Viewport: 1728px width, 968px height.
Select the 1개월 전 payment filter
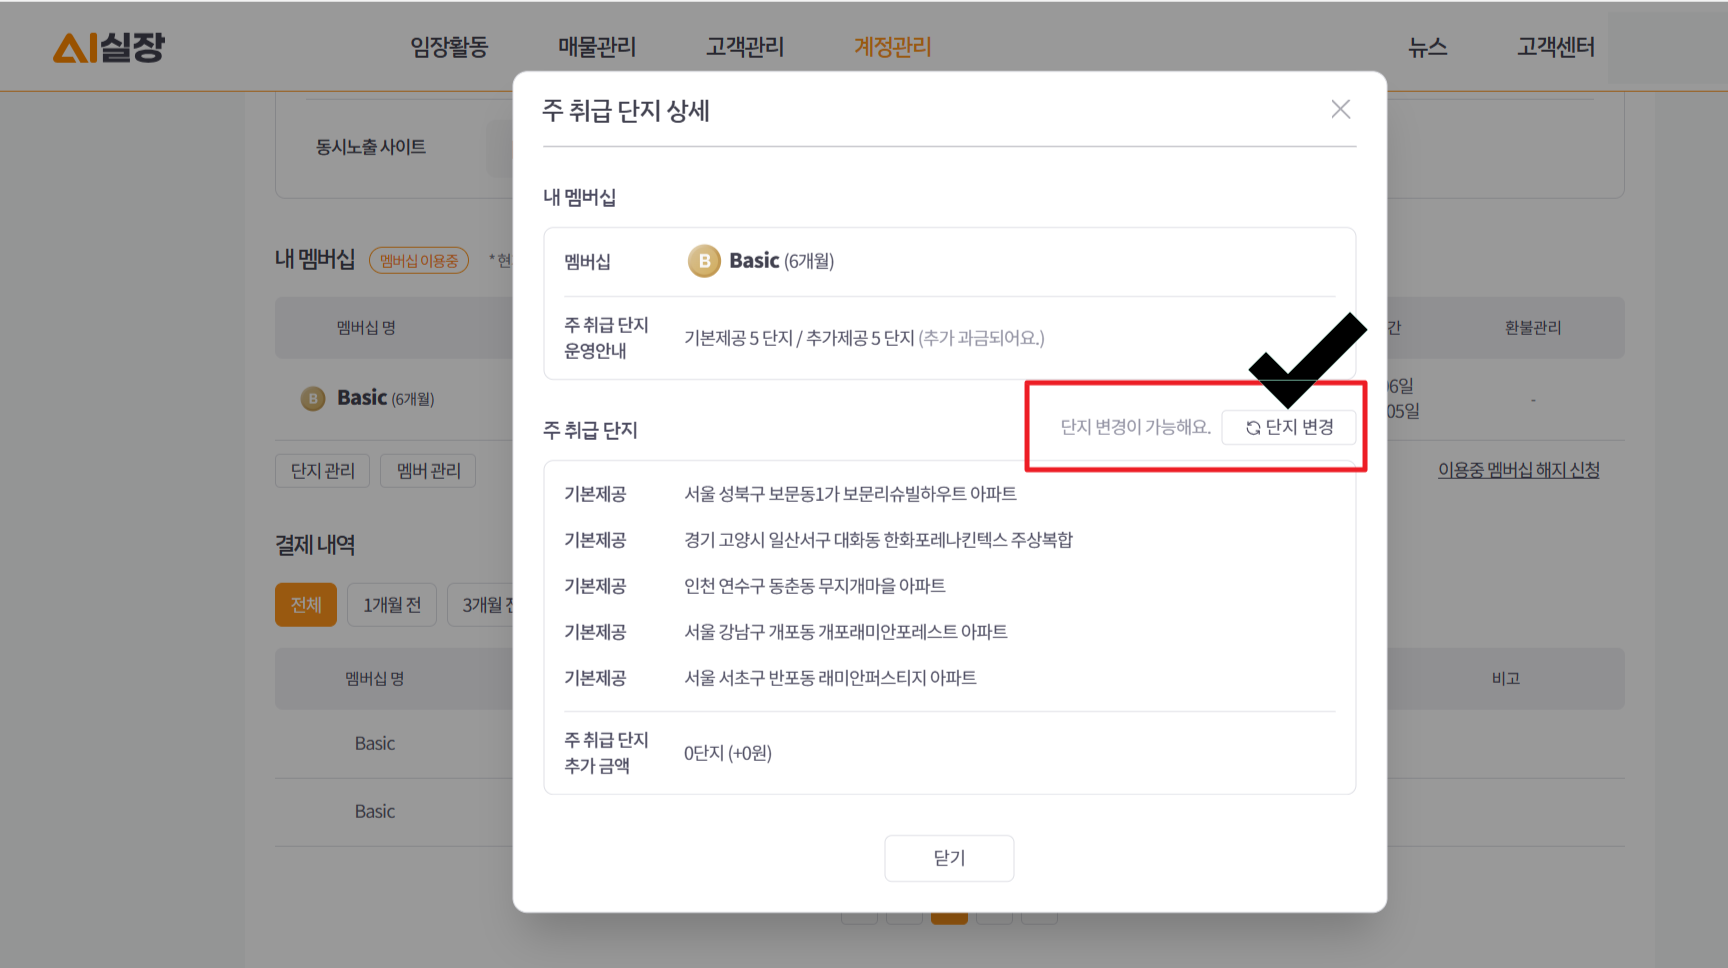[392, 605]
